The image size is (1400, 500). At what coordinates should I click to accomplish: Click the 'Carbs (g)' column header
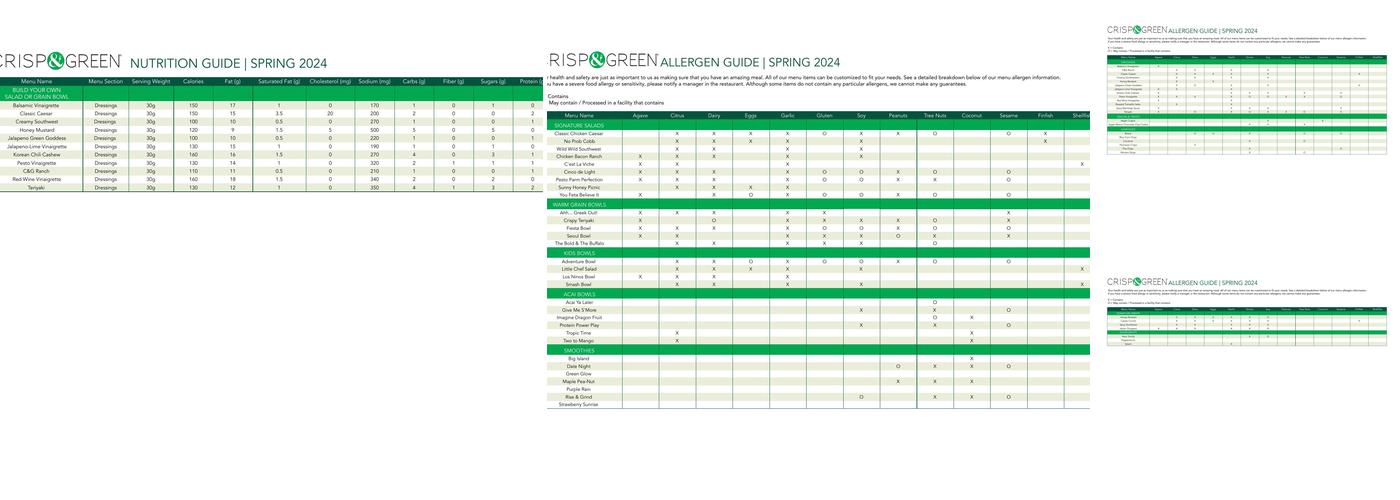(x=414, y=81)
